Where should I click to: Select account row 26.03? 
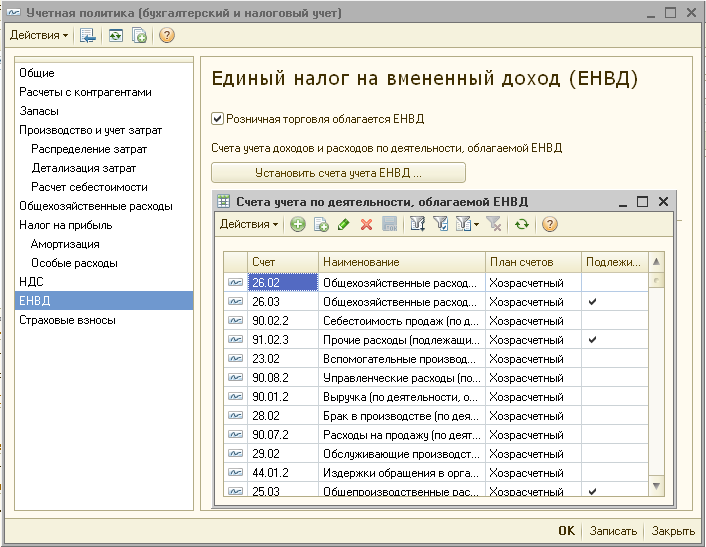[x=435, y=302]
